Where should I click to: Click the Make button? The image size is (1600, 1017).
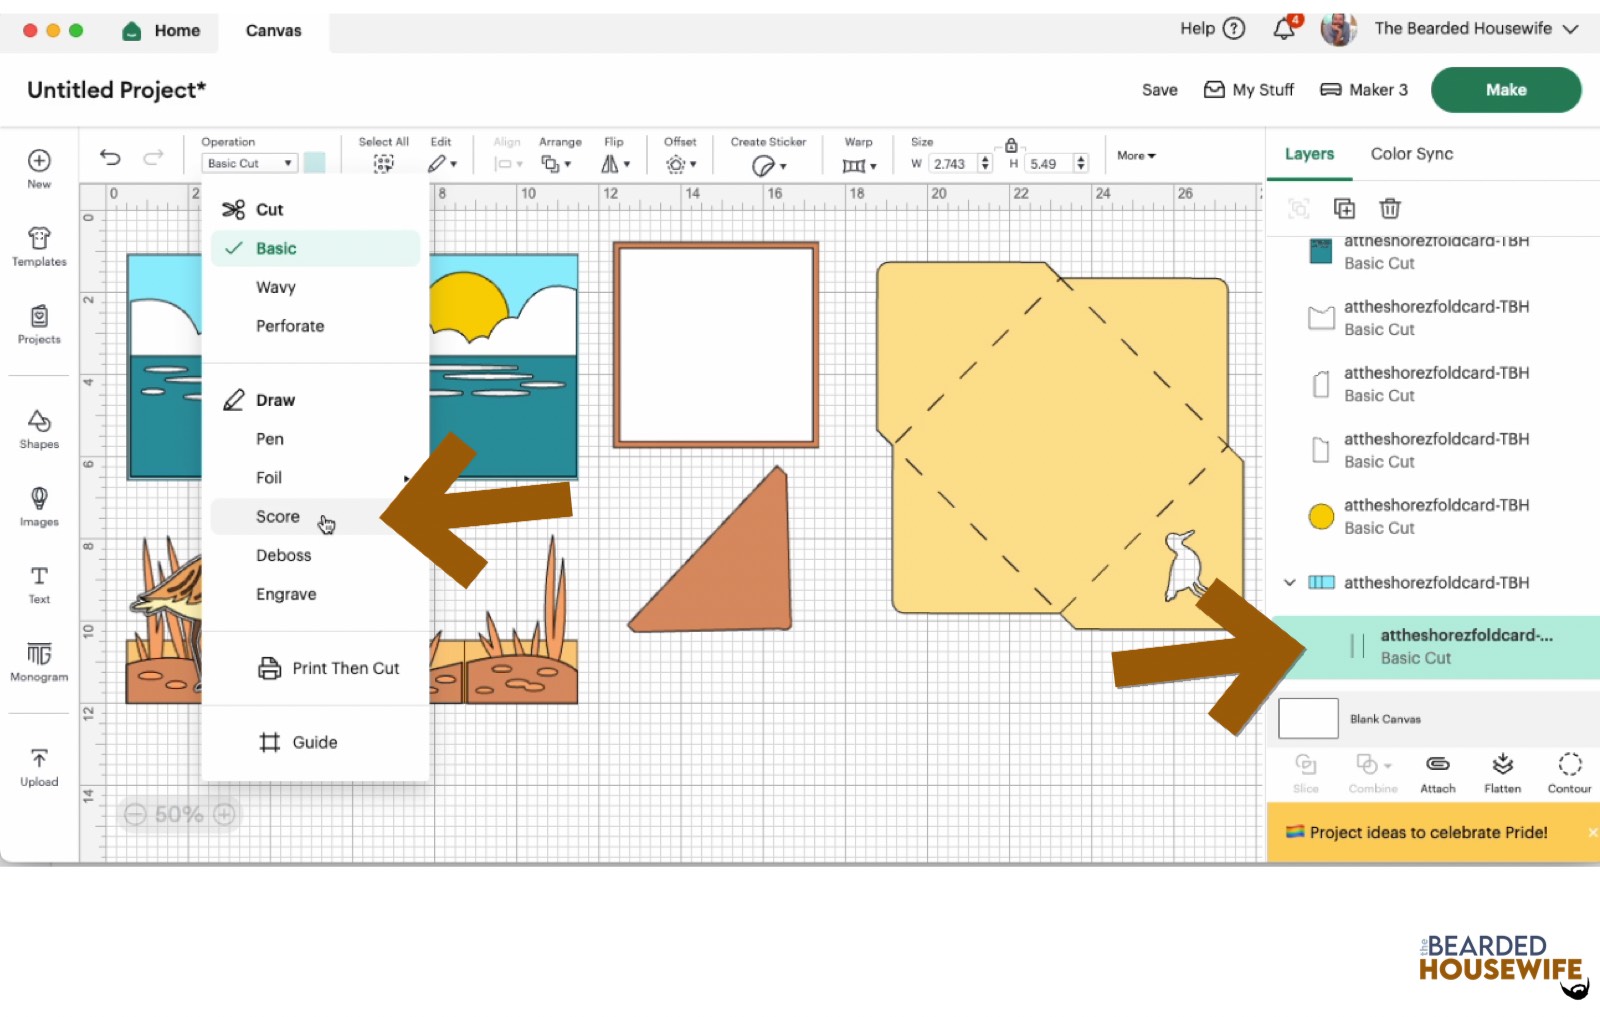(x=1506, y=90)
